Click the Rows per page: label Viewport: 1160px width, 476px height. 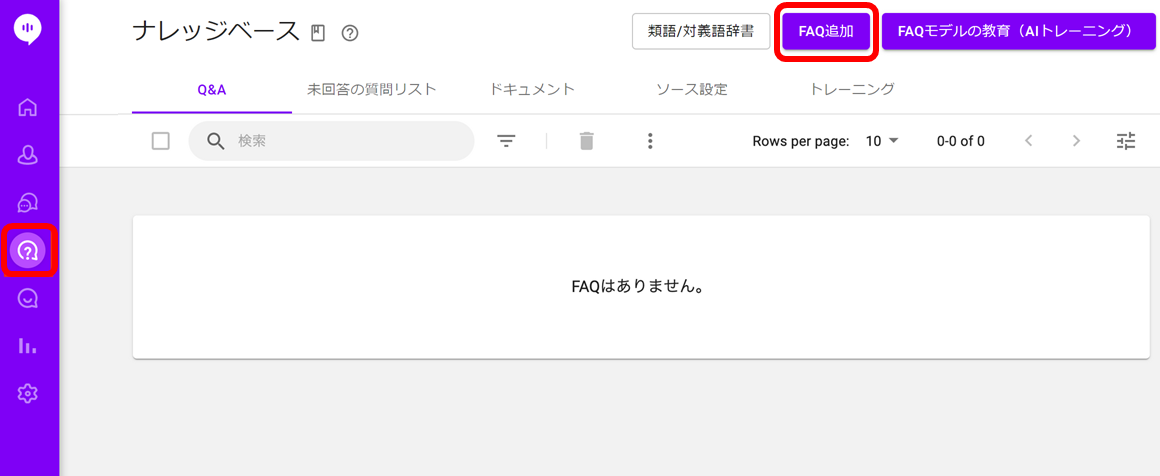pos(800,141)
